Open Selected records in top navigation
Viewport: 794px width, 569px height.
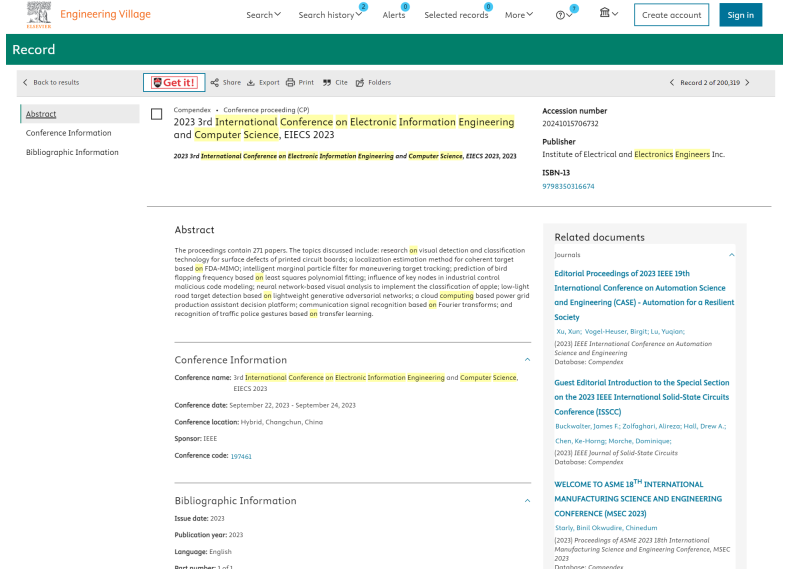coord(456,15)
